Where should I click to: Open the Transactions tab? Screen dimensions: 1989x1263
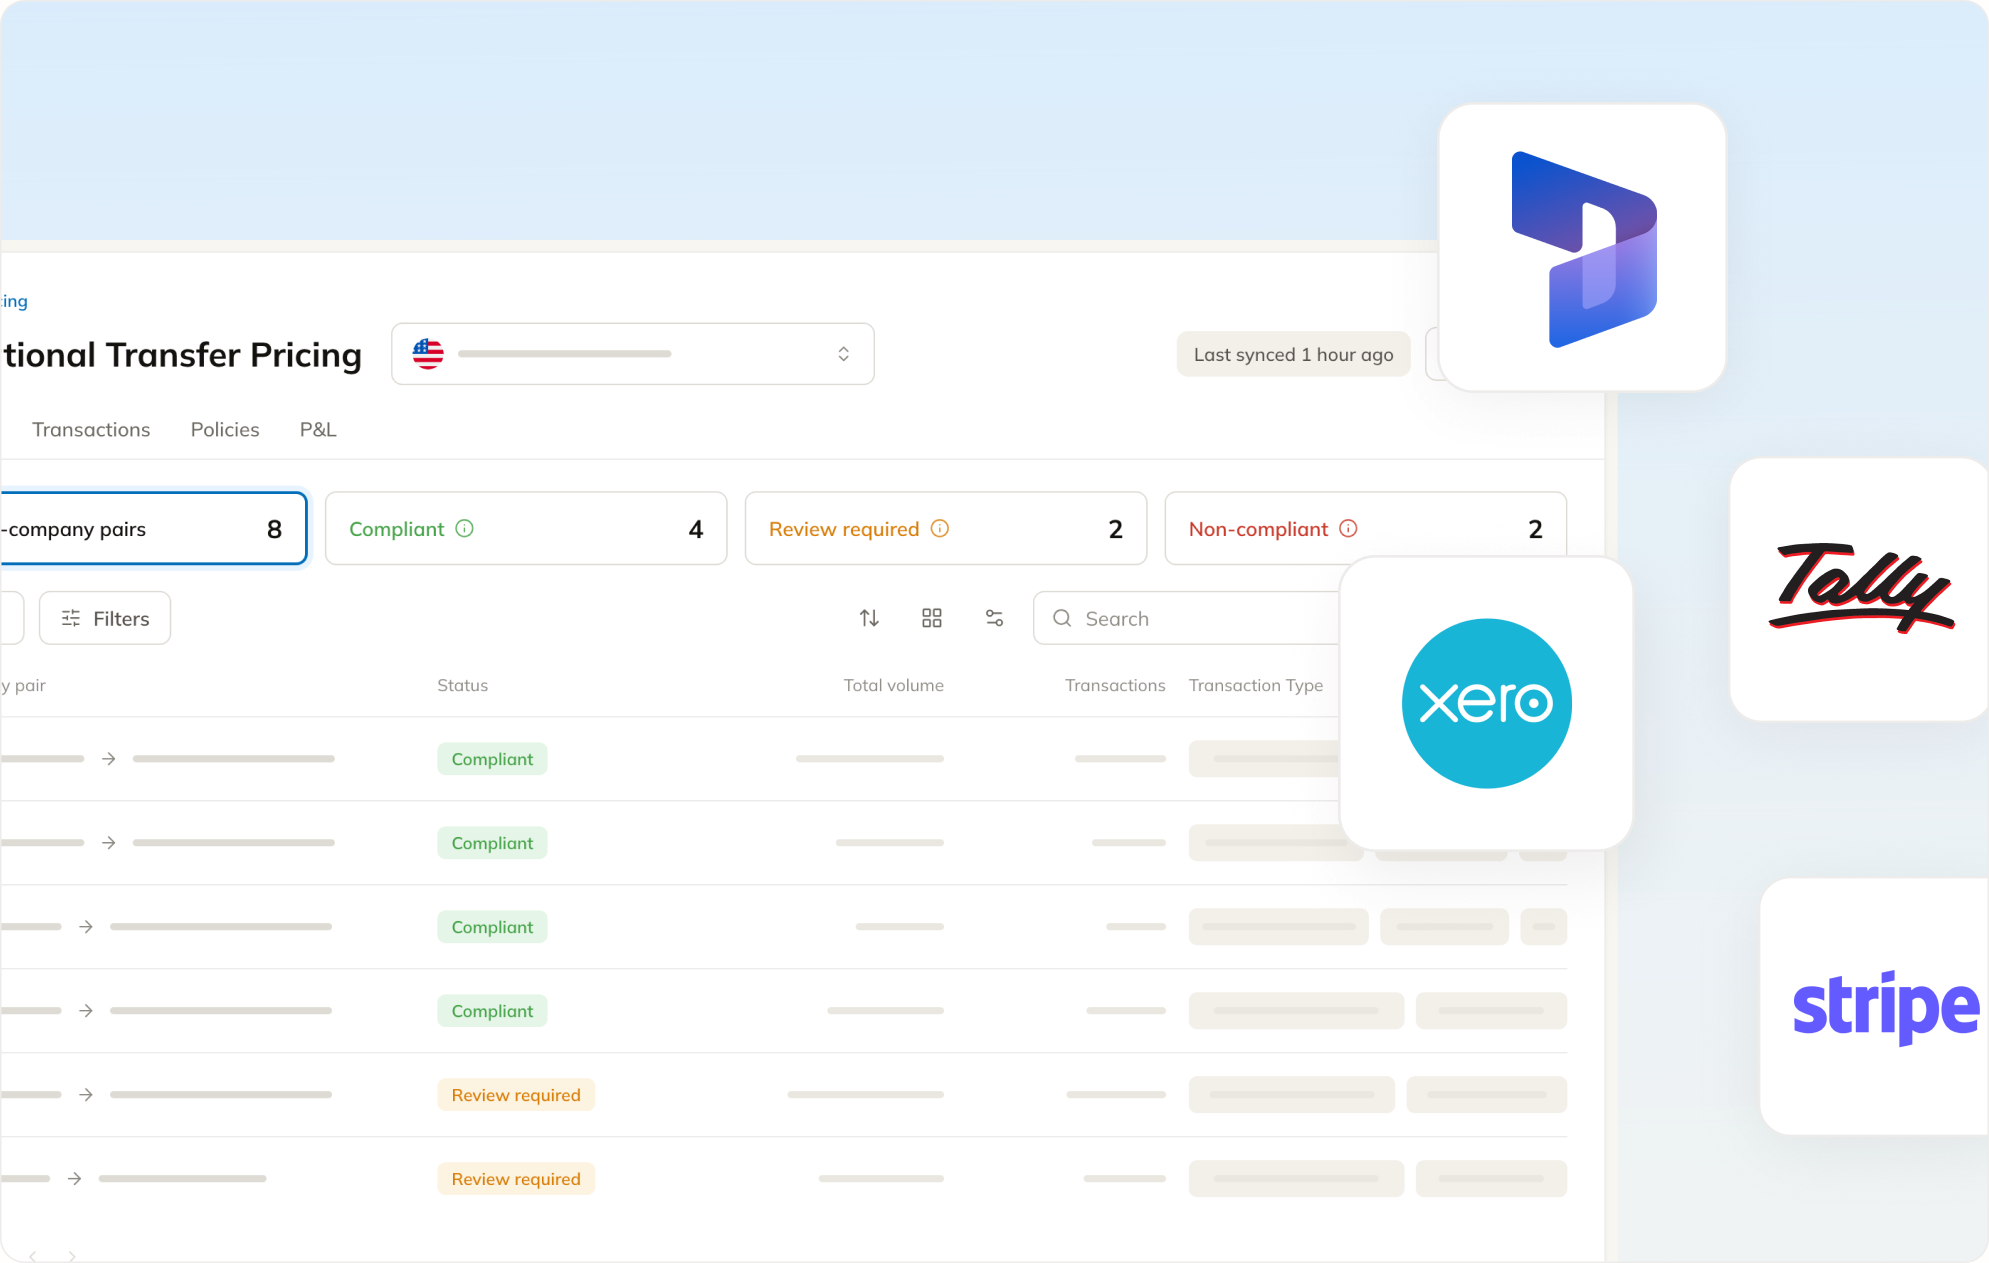pyautogui.click(x=91, y=429)
